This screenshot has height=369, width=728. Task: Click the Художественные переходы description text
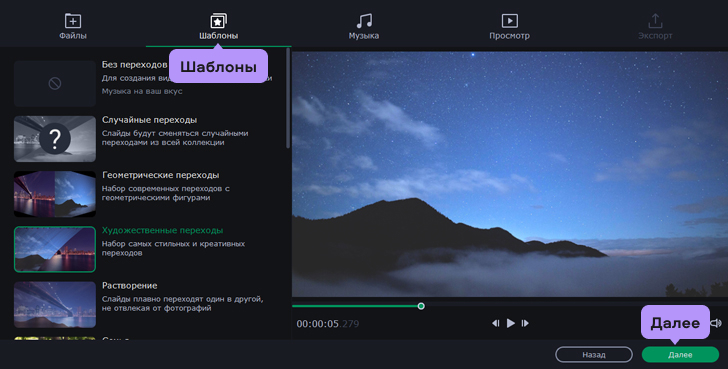[173, 248]
